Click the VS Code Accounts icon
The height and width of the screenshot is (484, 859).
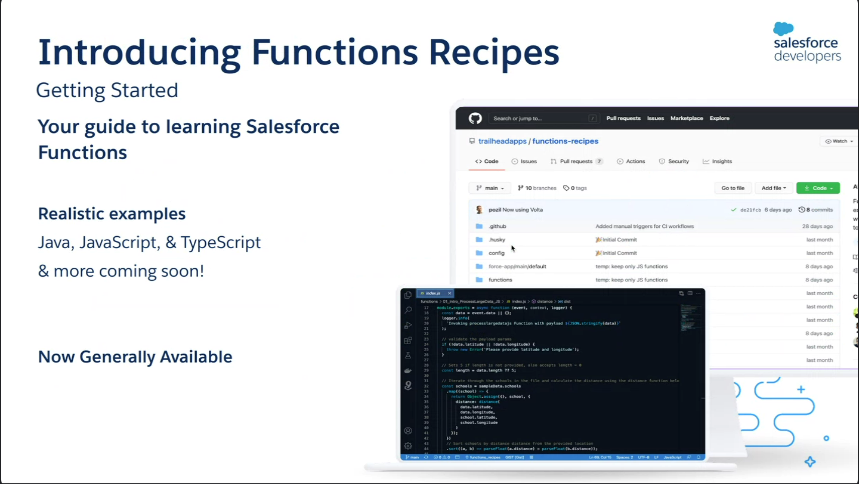coord(408,431)
